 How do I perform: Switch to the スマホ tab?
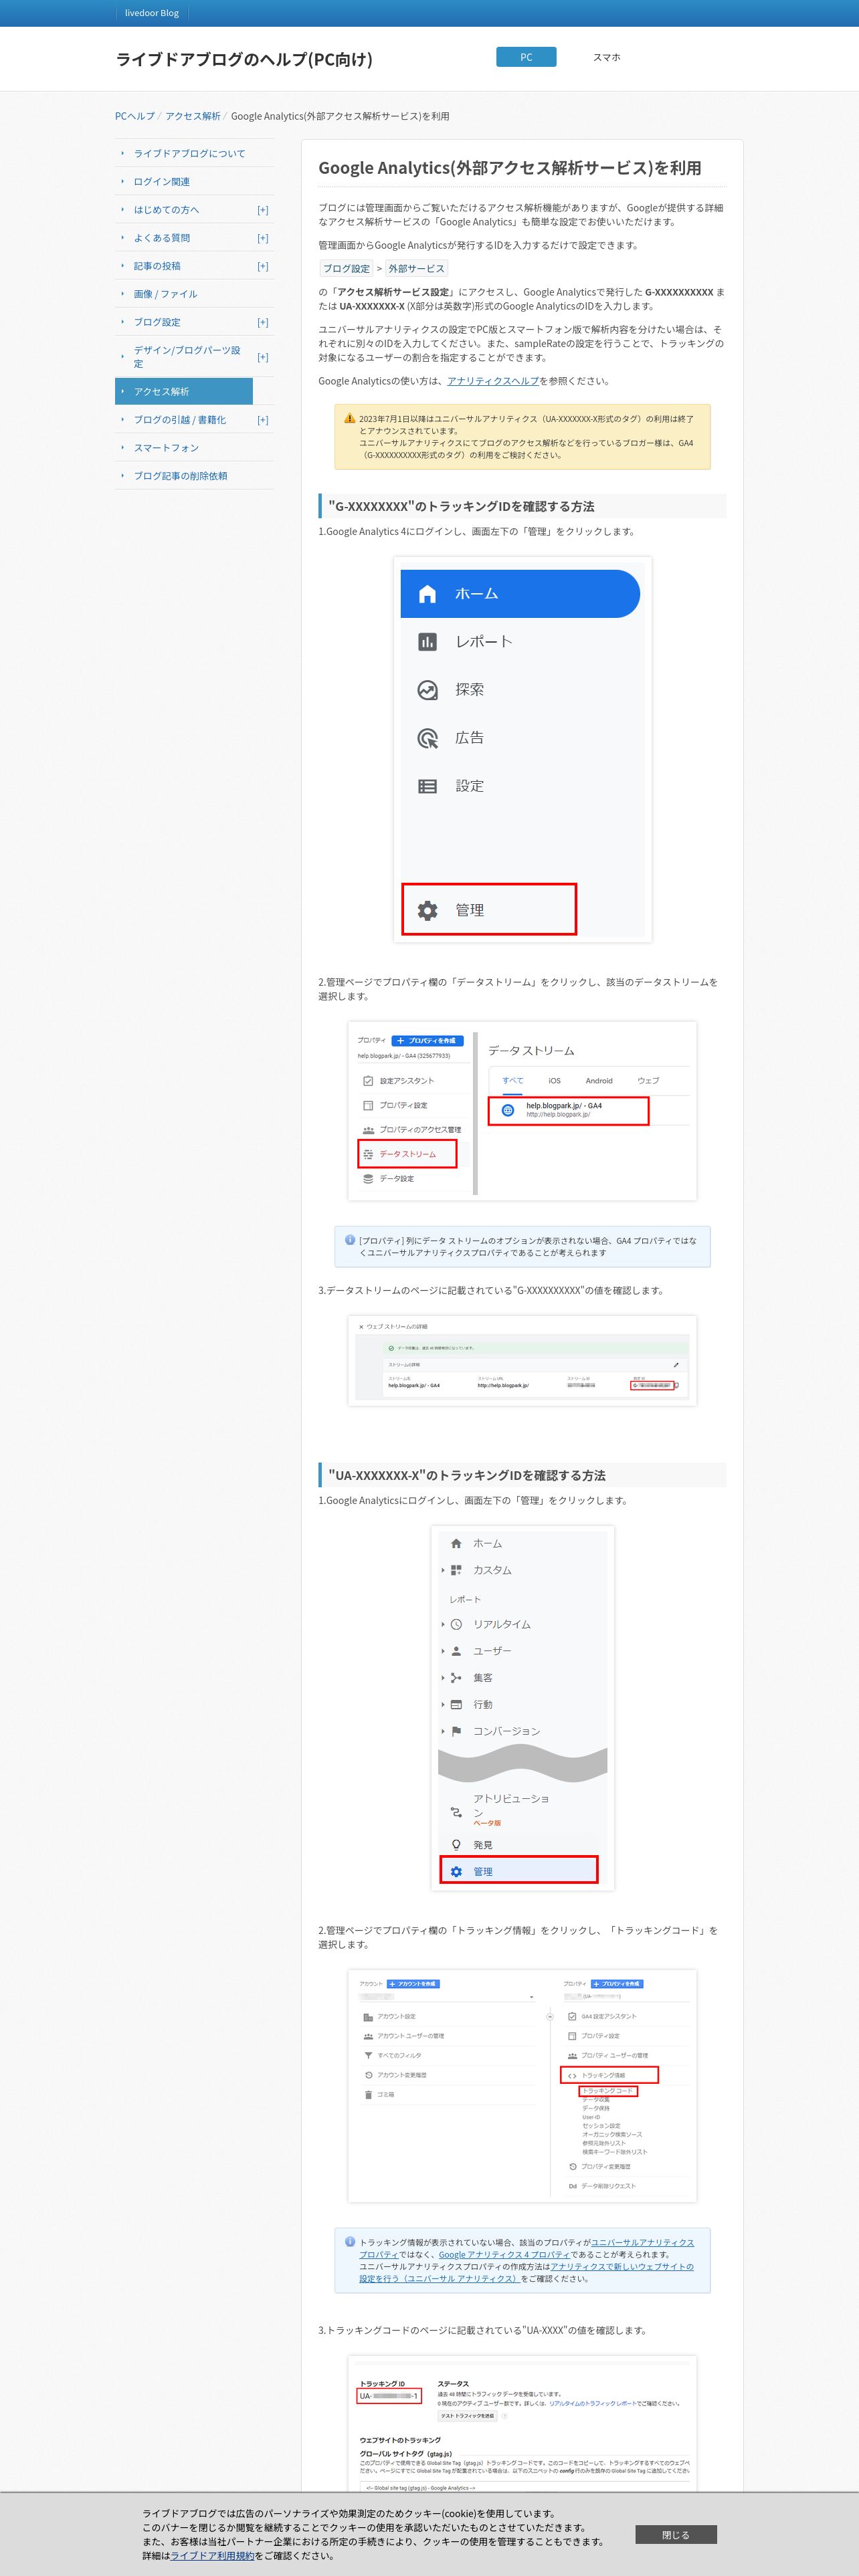coord(606,57)
